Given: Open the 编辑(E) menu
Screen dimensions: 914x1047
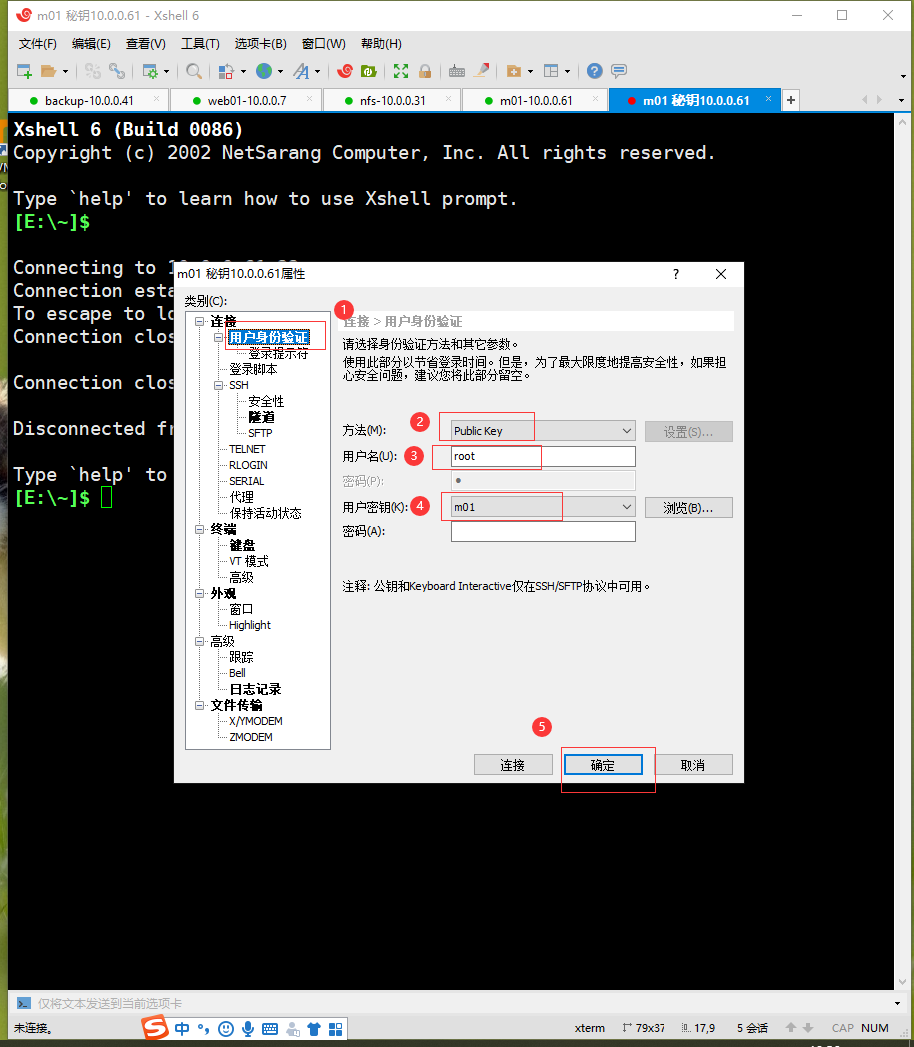Looking at the screenshot, I should click(x=91, y=44).
